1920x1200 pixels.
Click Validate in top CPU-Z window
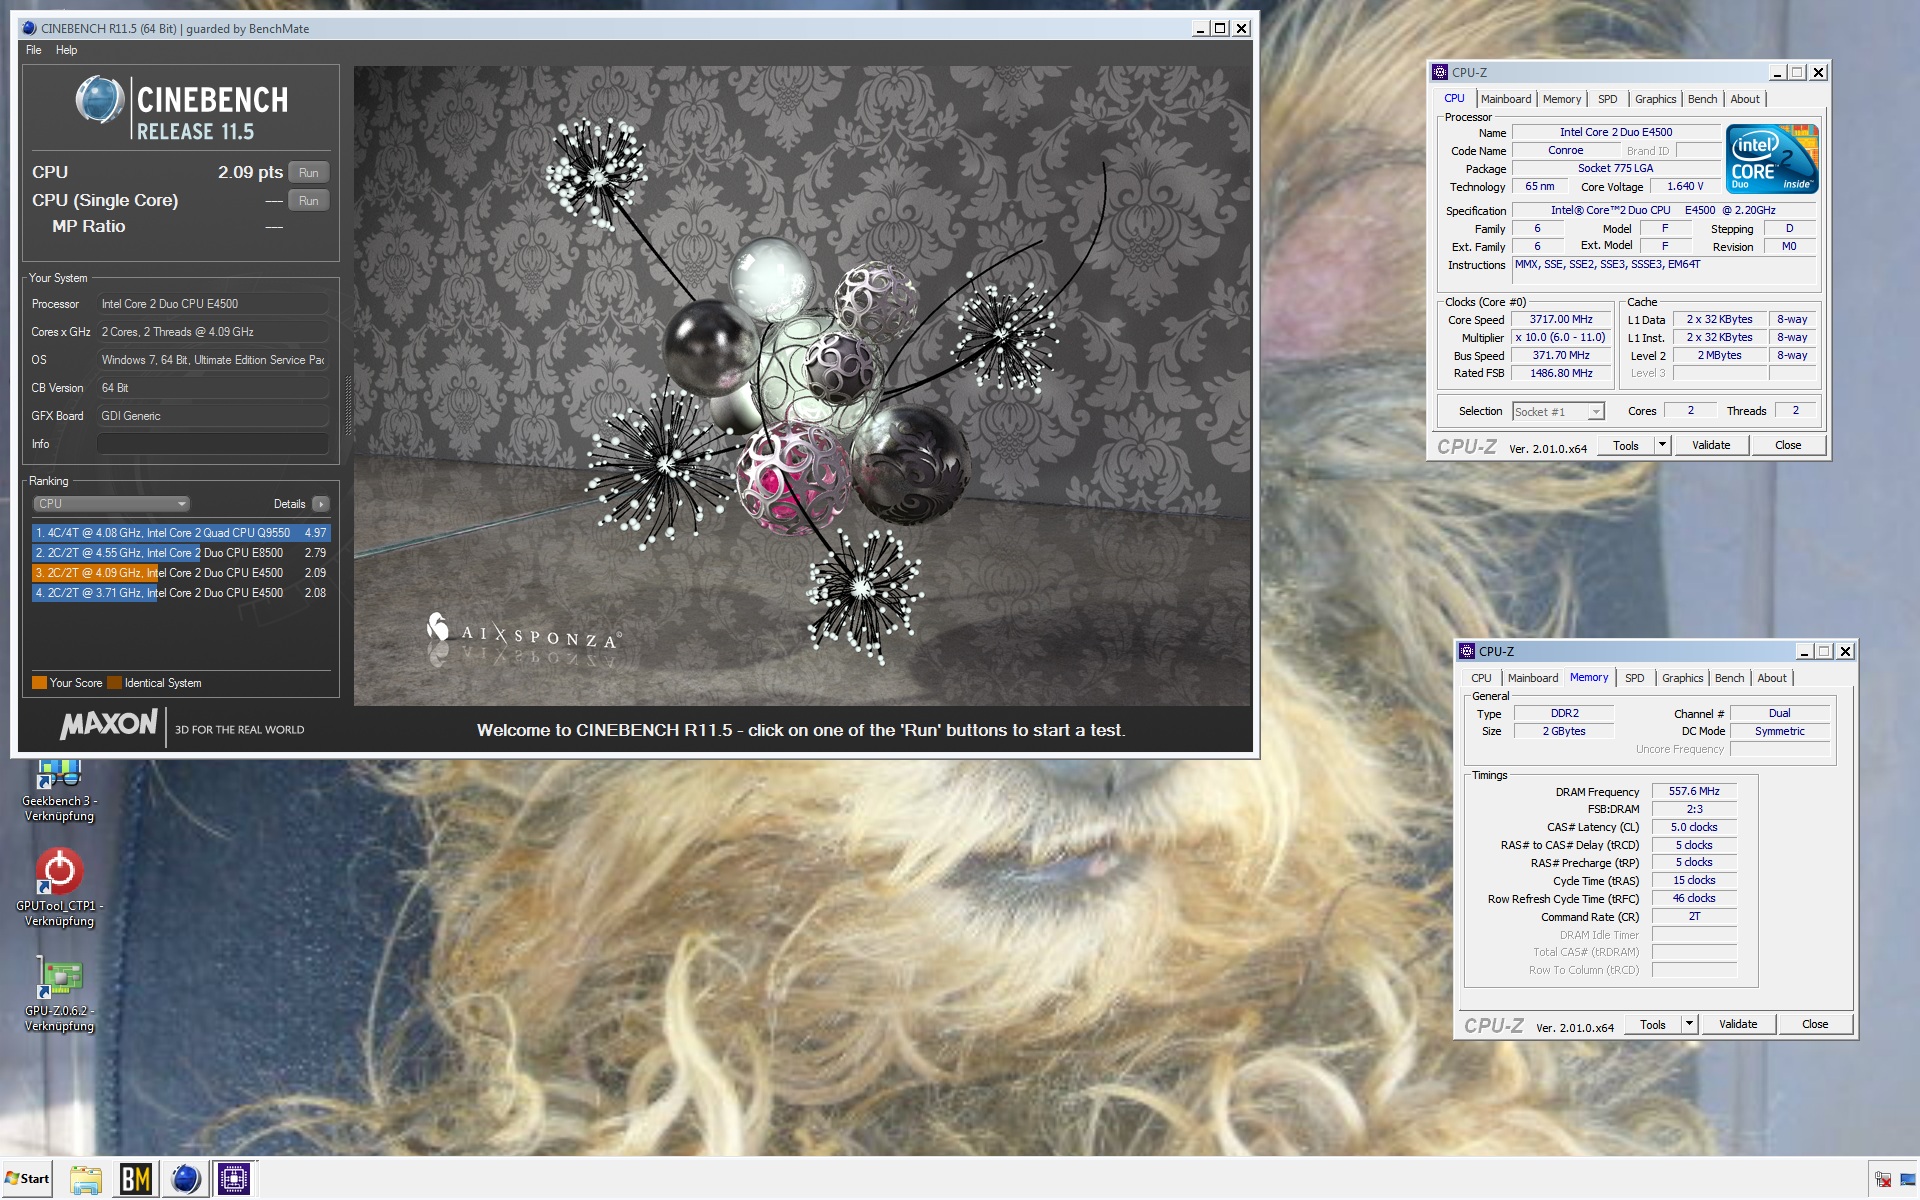pyautogui.click(x=1711, y=446)
